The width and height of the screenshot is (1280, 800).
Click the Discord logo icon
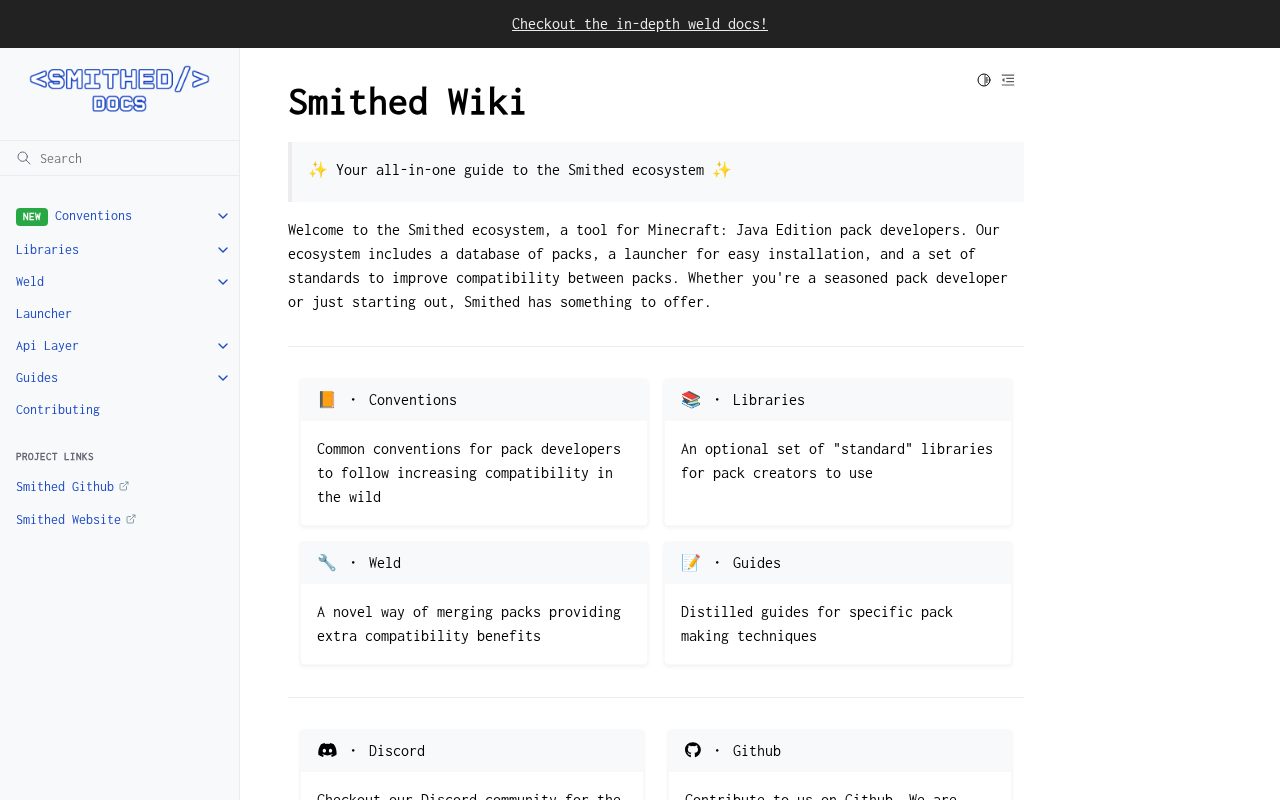(x=327, y=750)
